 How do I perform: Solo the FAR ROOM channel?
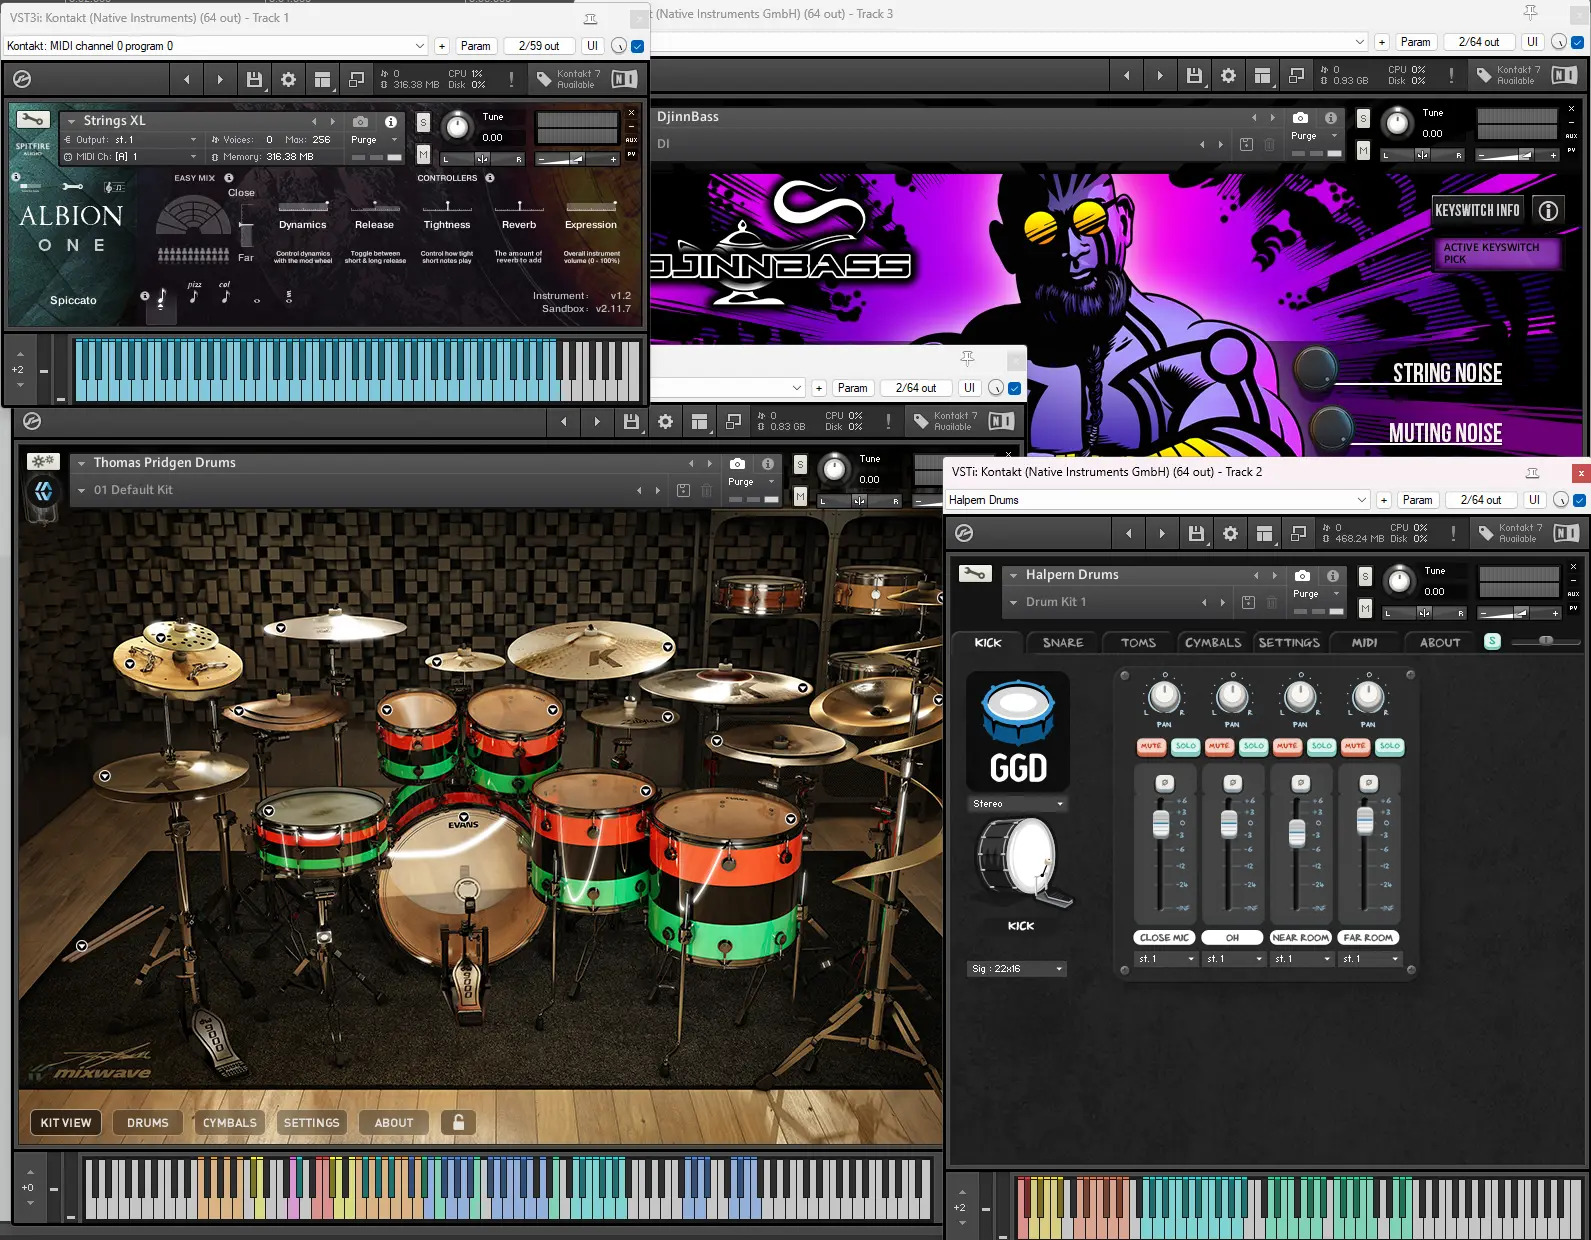coord(1390,746)
